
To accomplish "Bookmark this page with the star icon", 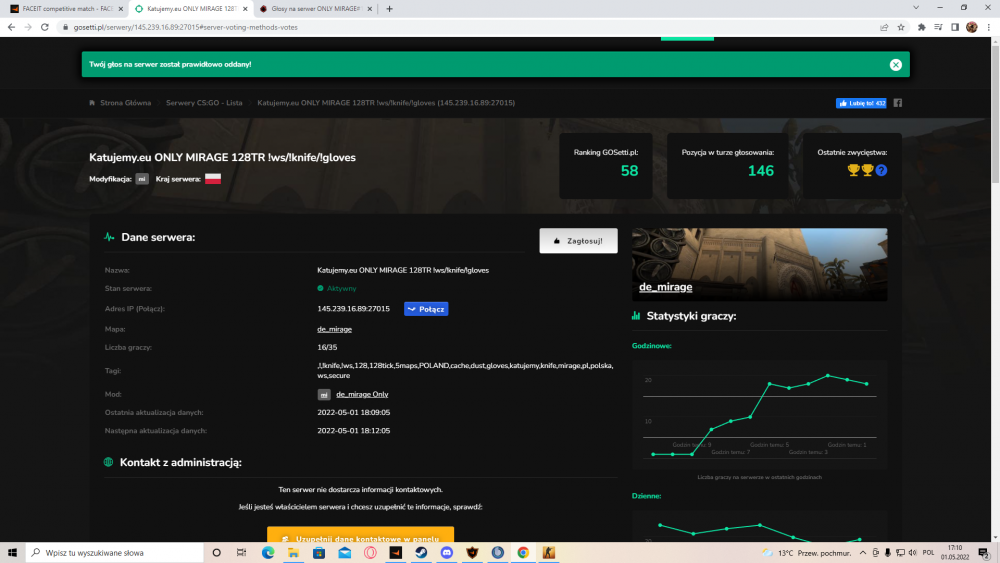I will [901, 27].
